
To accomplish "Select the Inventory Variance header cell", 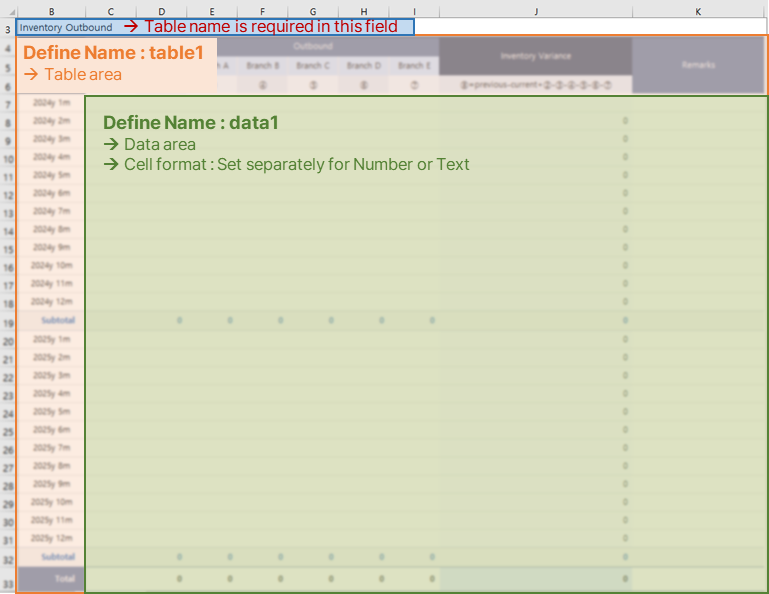I will (x=535, y=56).
